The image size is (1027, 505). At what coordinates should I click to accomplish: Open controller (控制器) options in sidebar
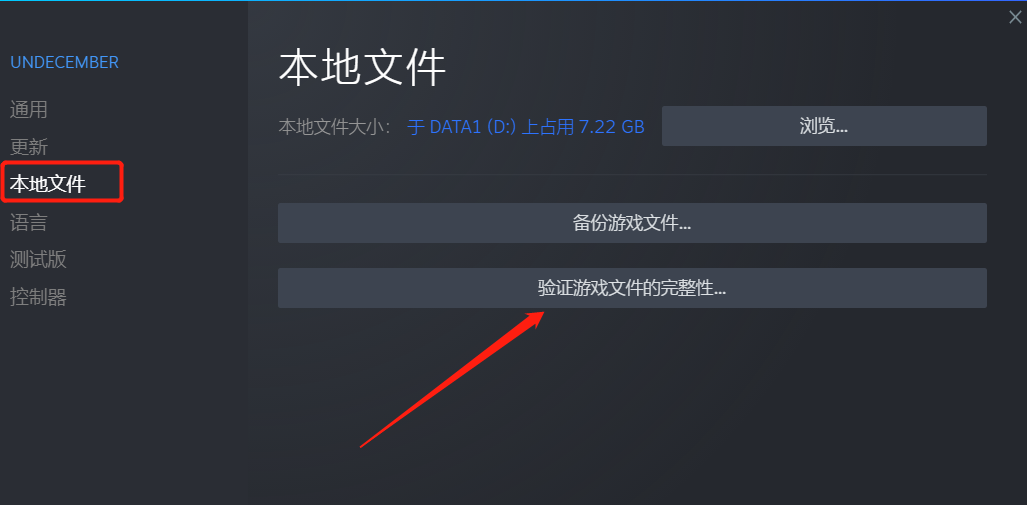tap(38, 297)
